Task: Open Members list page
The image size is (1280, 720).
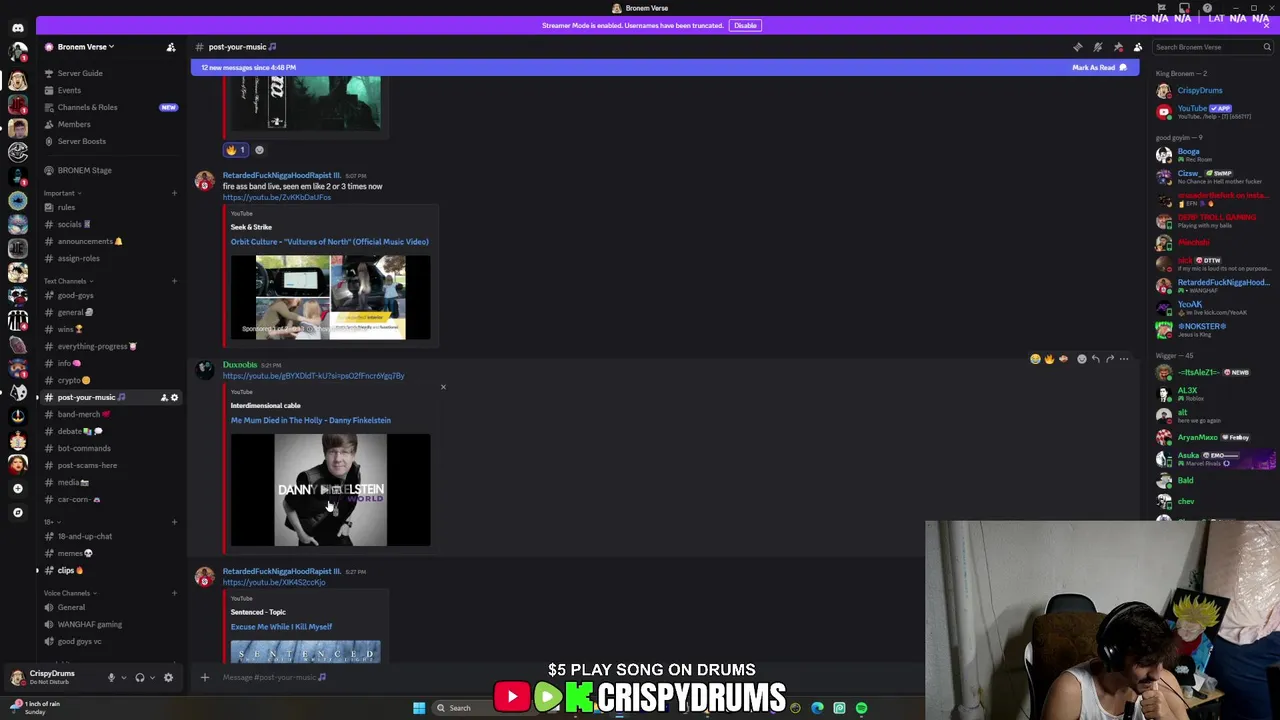Action: pyautogui.click(x=74, y=124)
